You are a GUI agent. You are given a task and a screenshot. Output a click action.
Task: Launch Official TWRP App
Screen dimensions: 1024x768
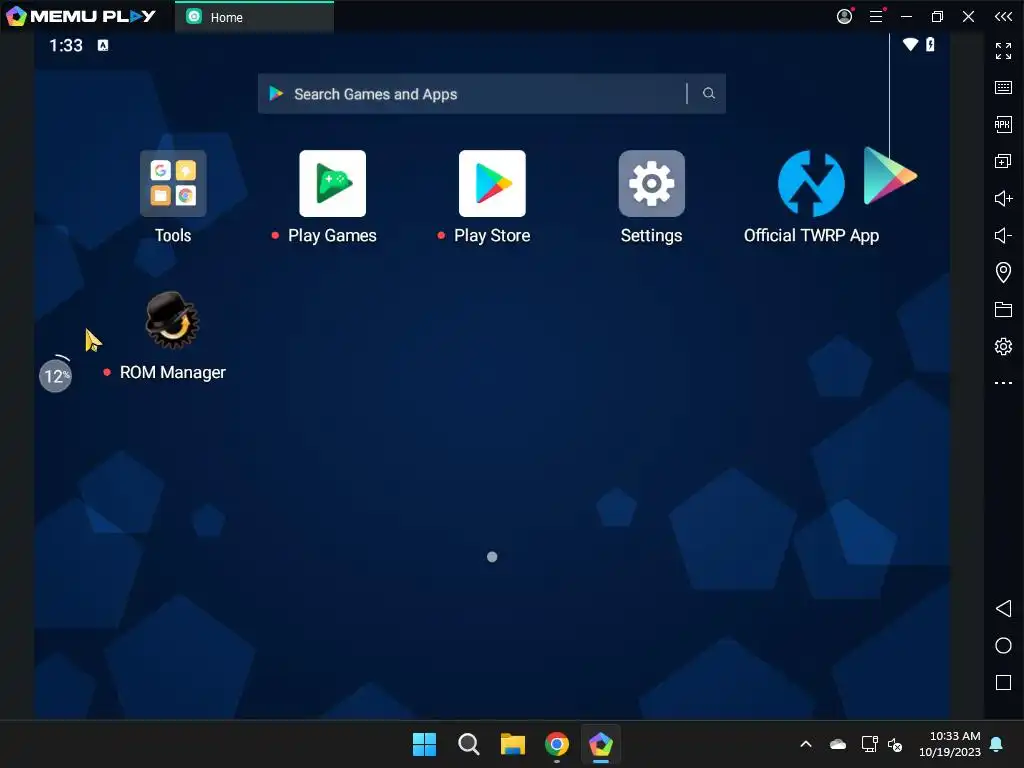(x=811, y=184)
